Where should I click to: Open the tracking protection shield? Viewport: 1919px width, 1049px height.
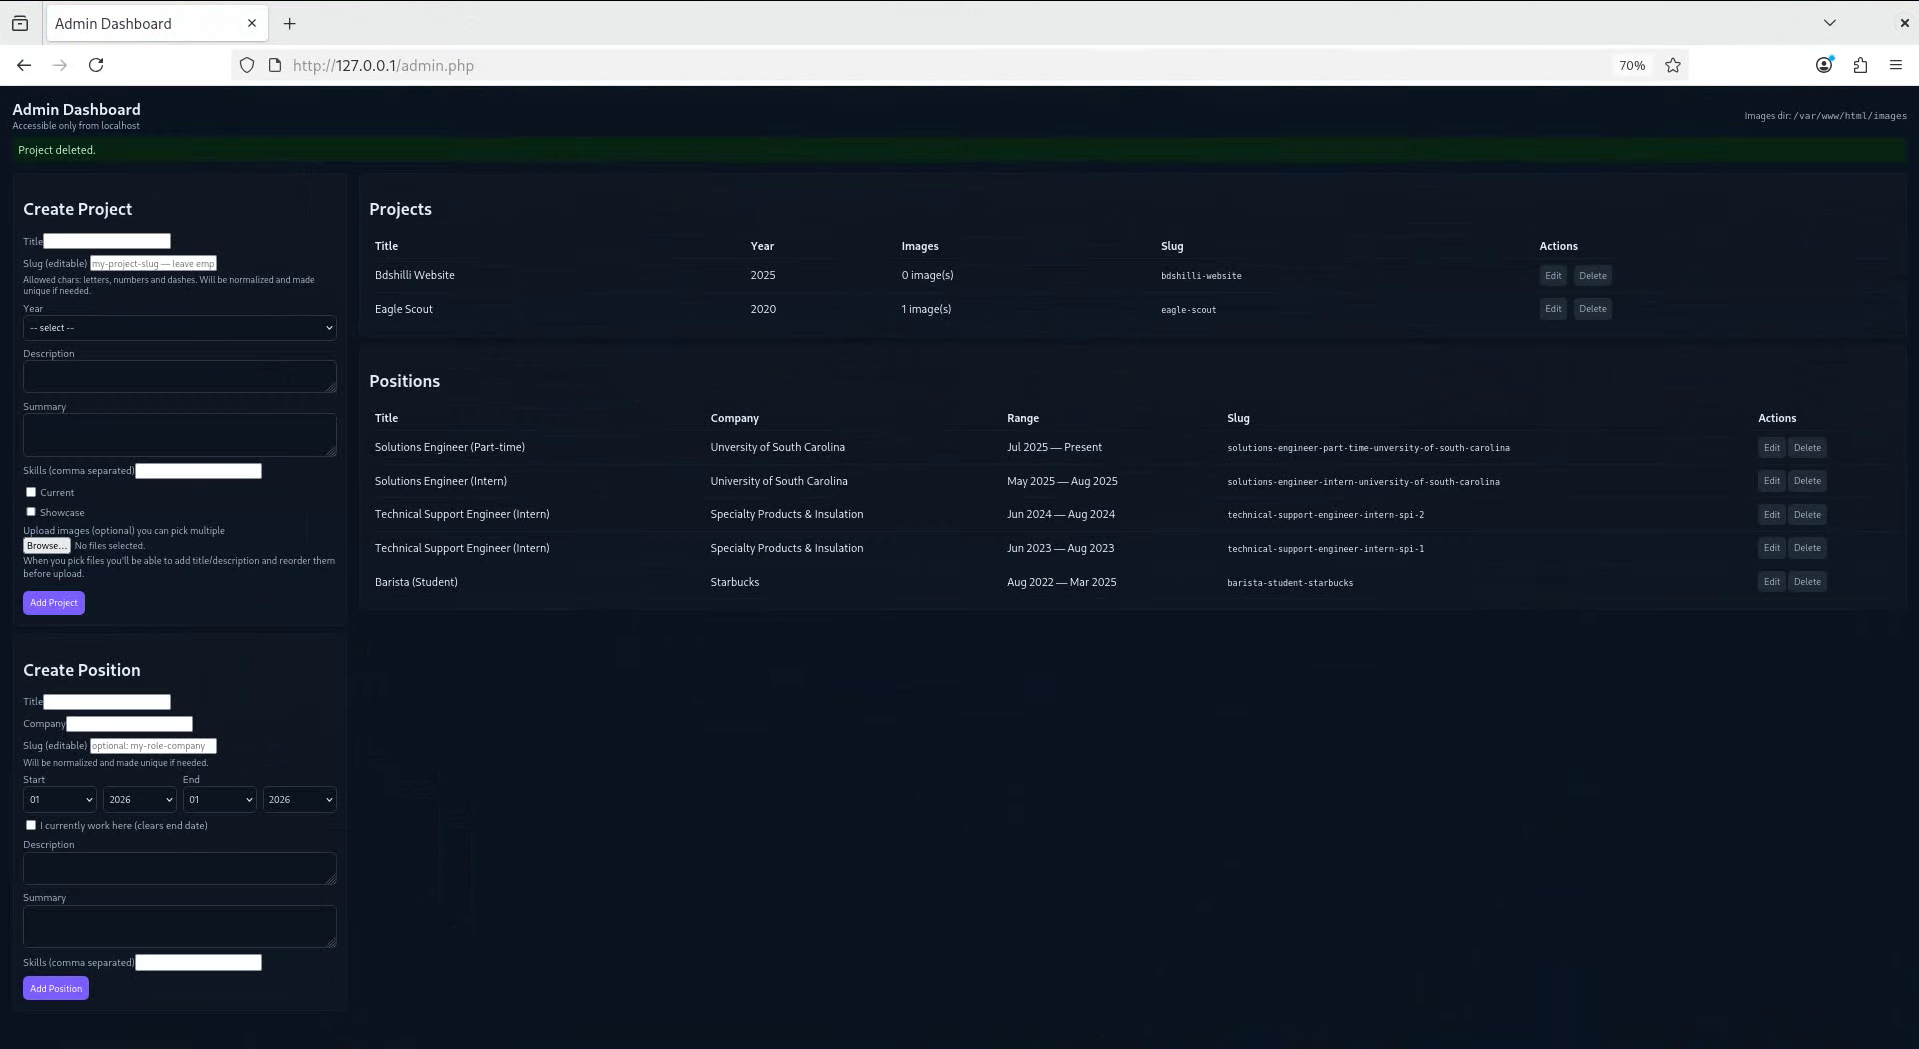pyautogui.click(x=246, y=65)
